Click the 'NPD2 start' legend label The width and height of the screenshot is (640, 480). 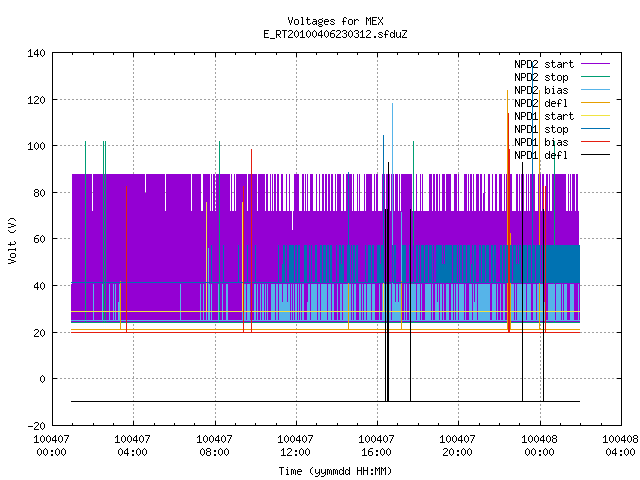pos(544,64)
